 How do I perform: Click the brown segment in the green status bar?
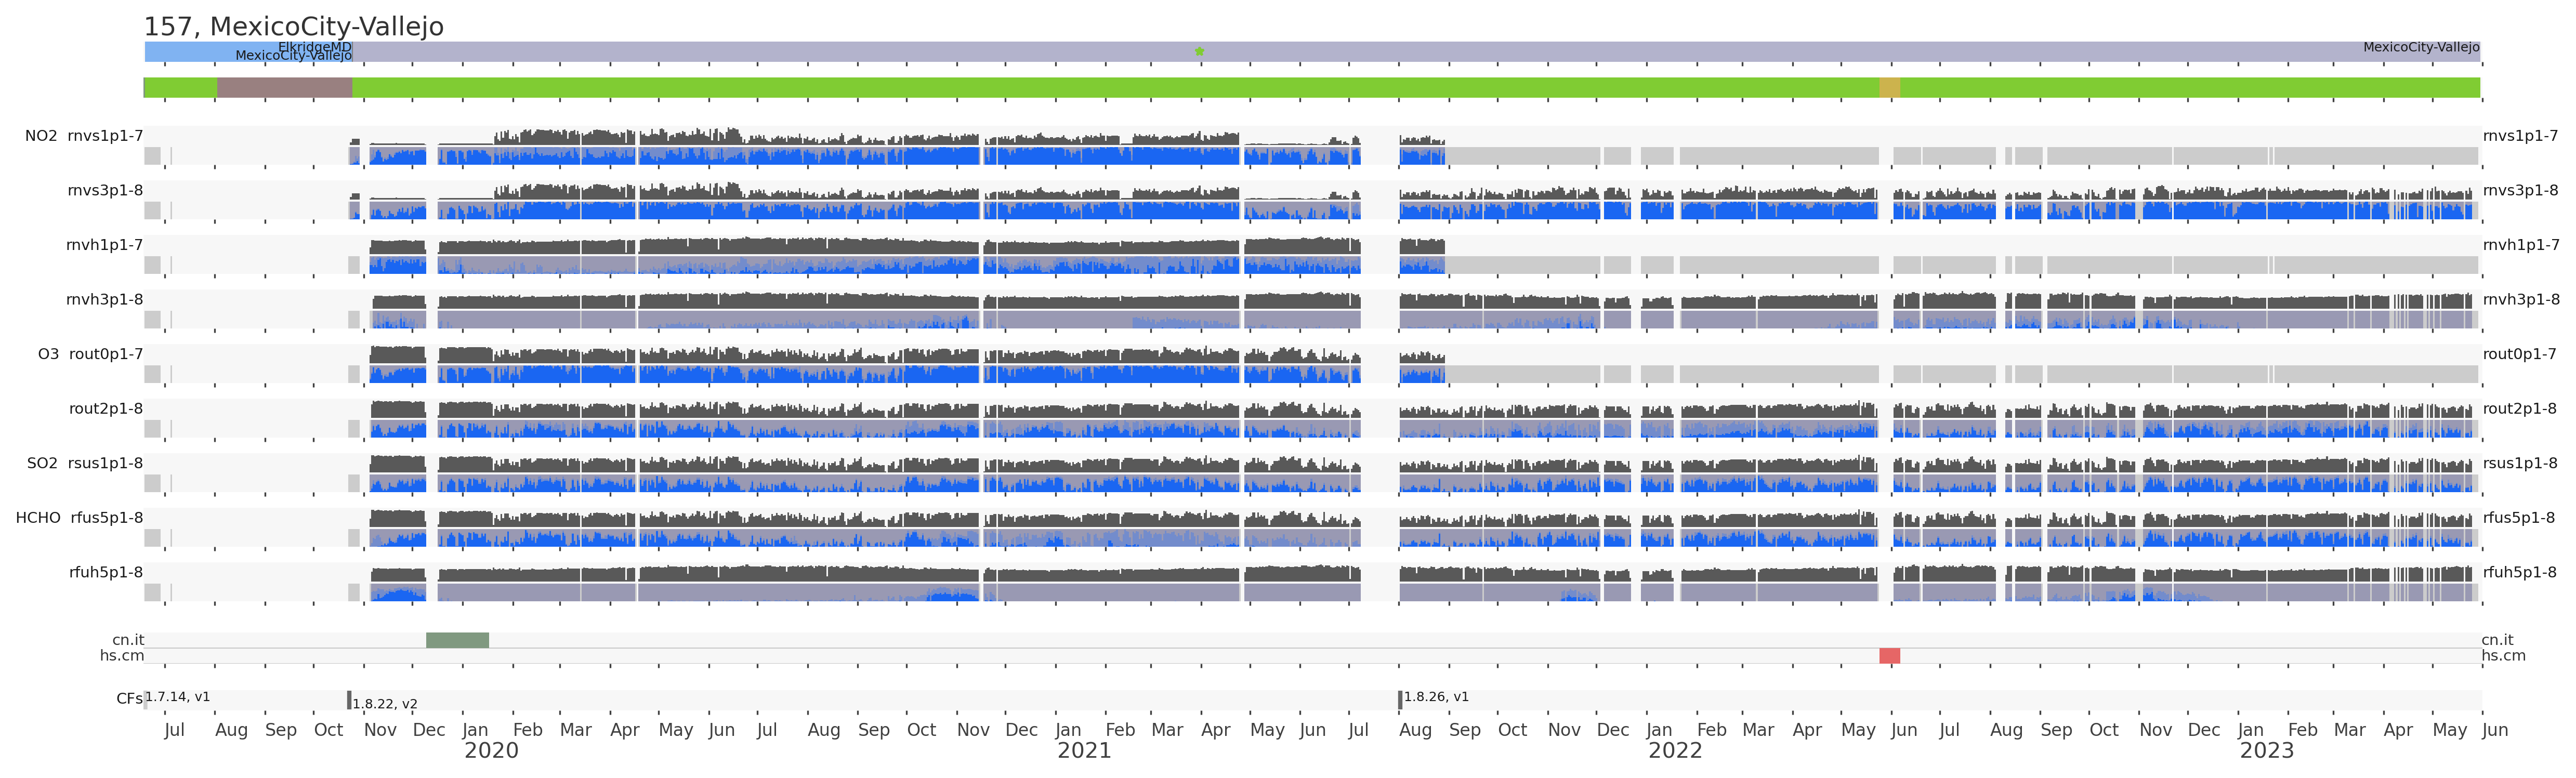[x=284, y=88]
